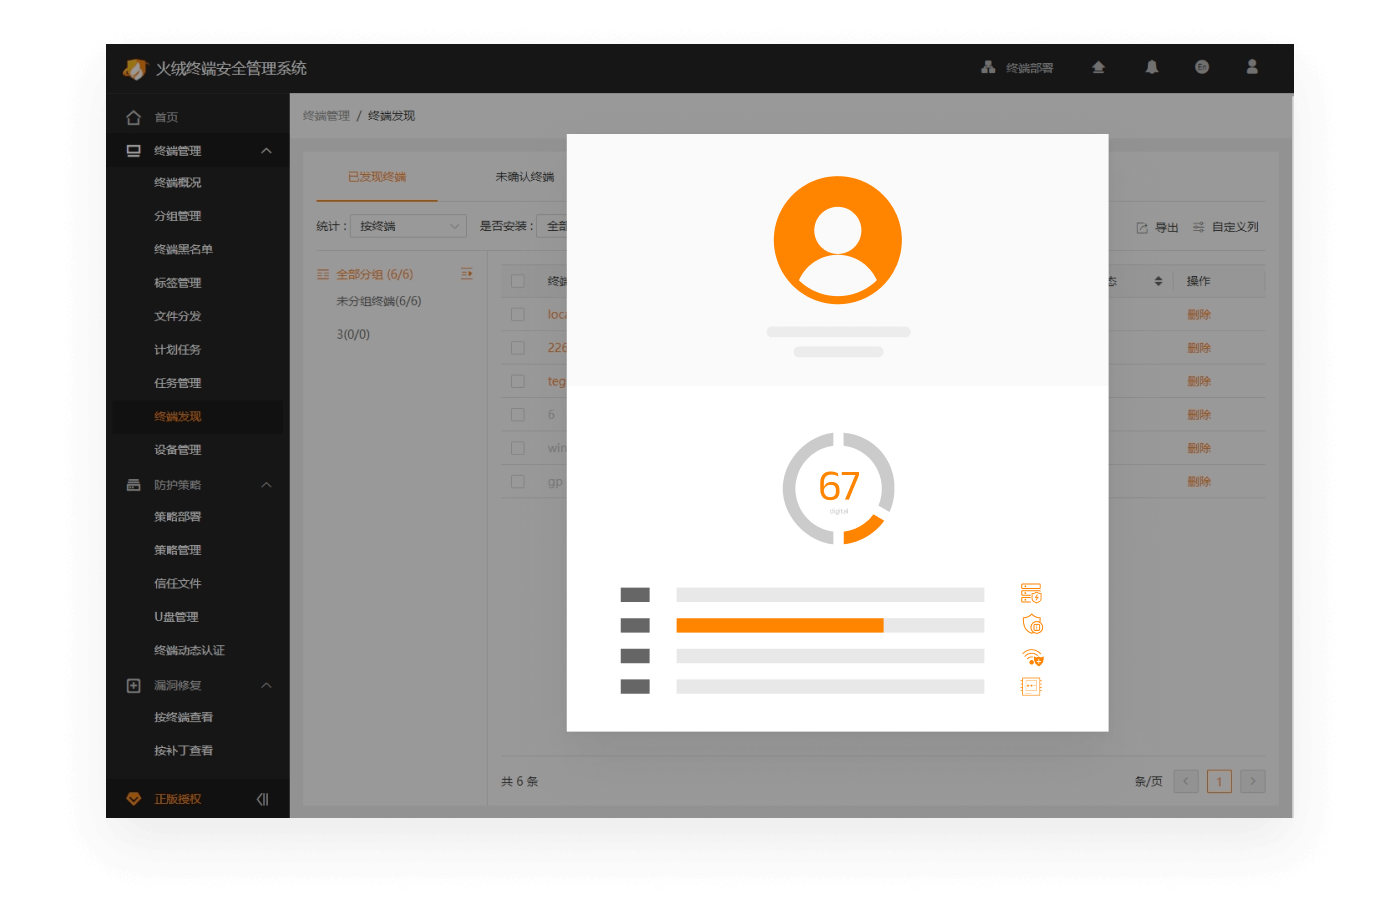Screen dimensions: 1400x908
Task: Collapse sidebar using the bottom collapse icon
Action: coord(262,799)
